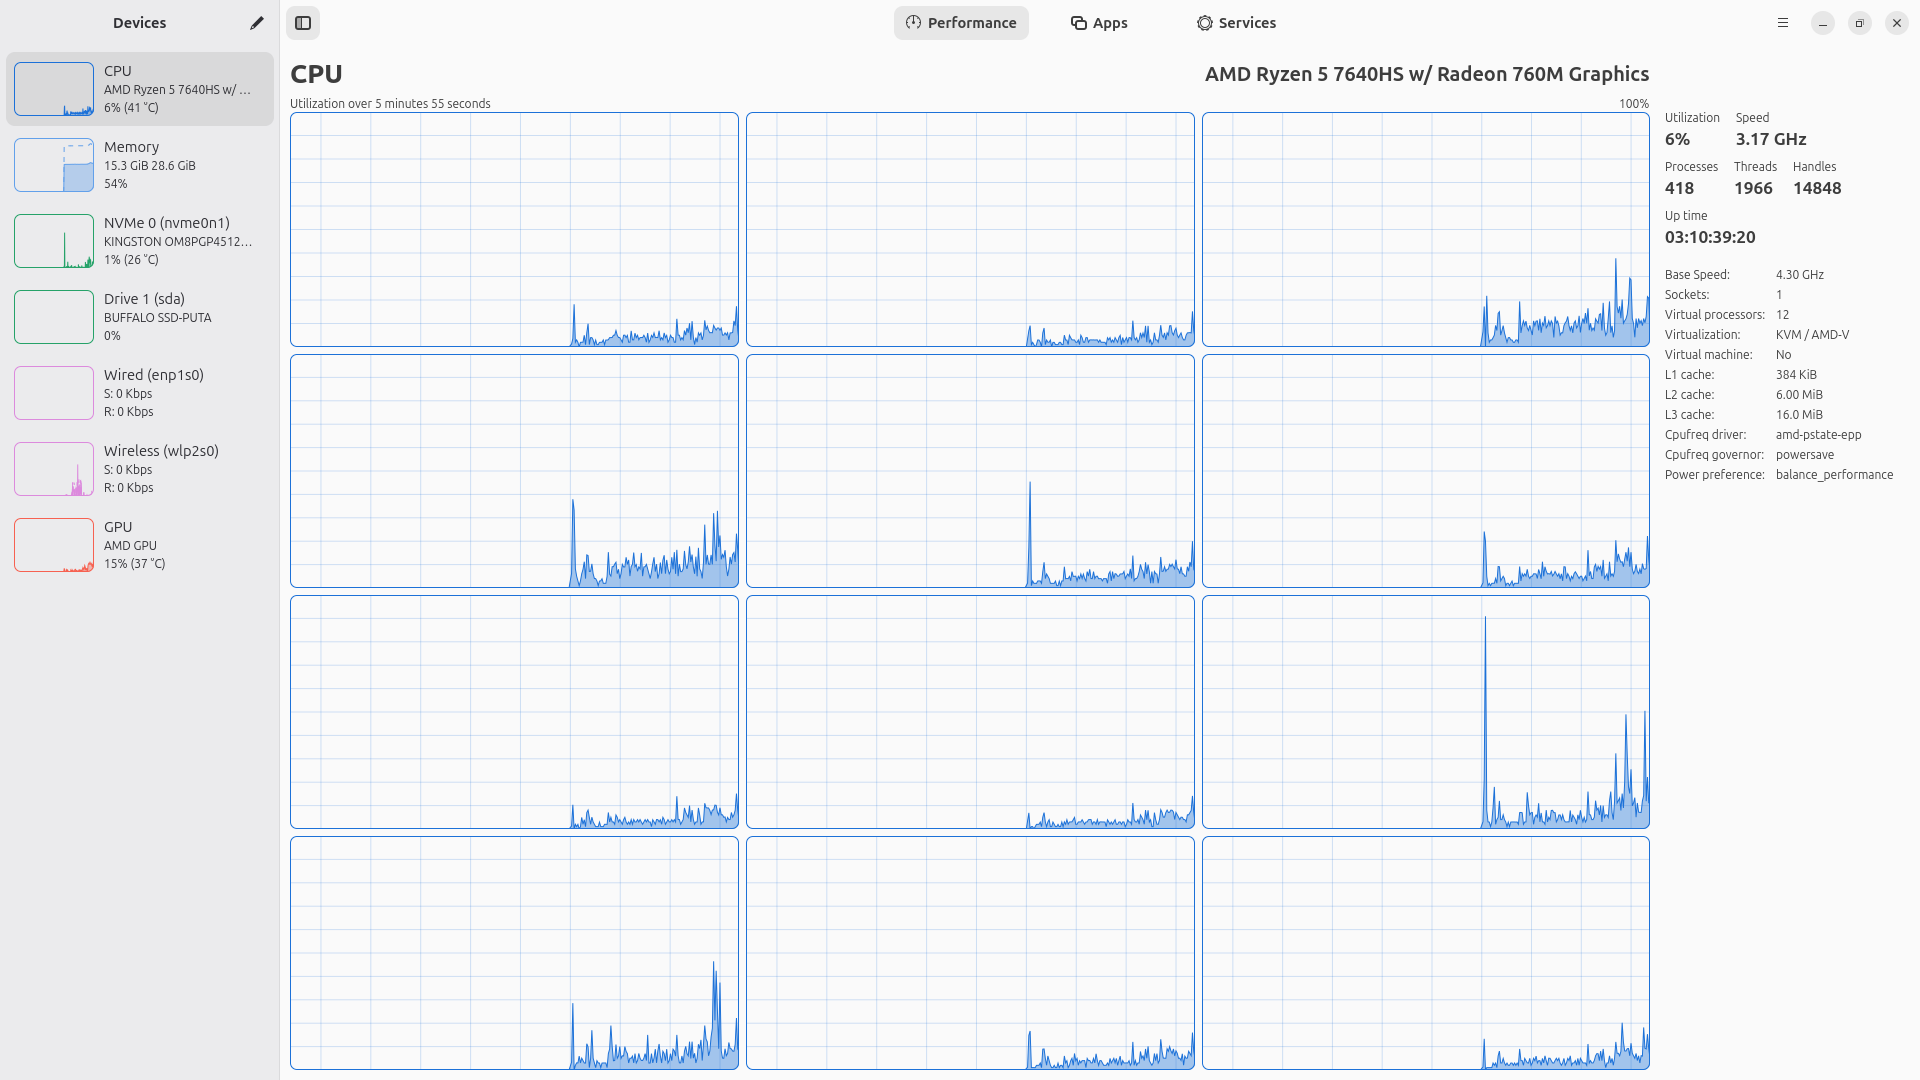The image size is (1920, 1080).
Task: Click the gear icon on Services tab
Action: tap(1205, 23)
